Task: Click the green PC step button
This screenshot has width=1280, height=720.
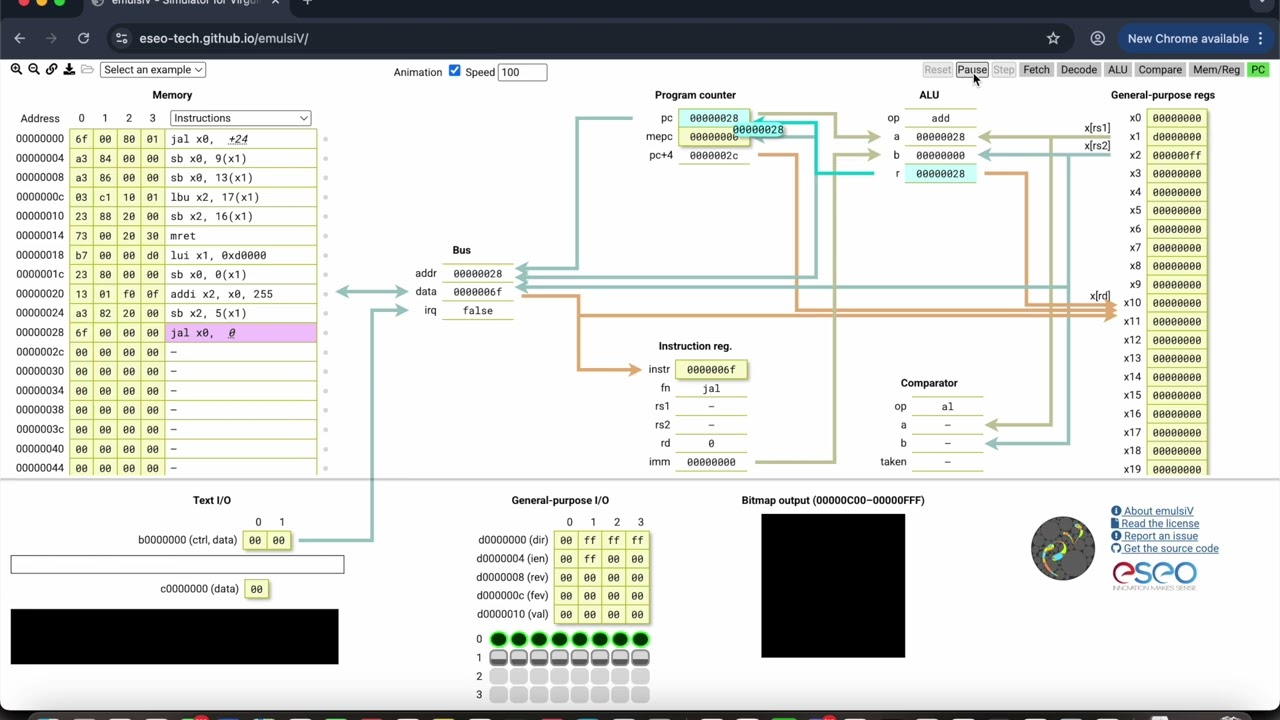Action: coord(1258,70)
